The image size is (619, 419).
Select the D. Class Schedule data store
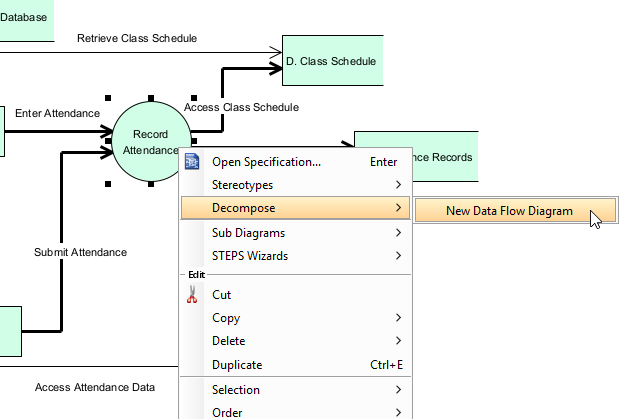pyautogui.click(x=332, y=62)
